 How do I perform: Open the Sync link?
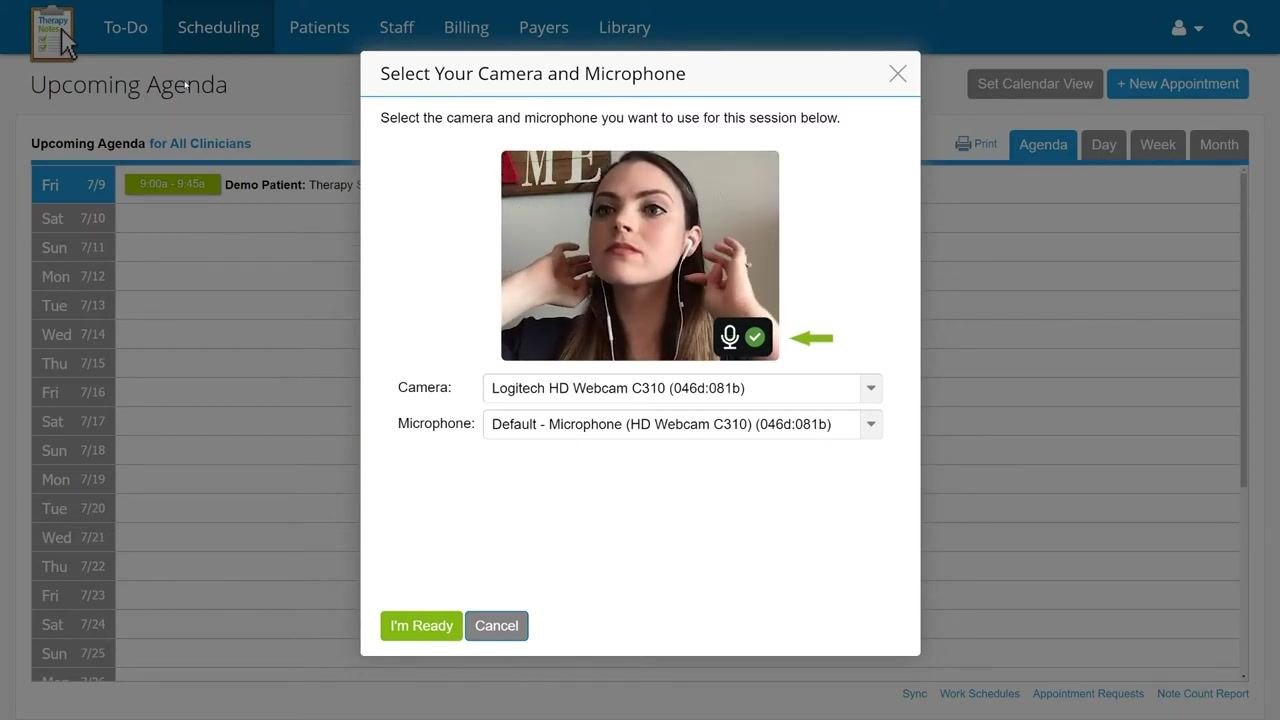coord(914,694)
